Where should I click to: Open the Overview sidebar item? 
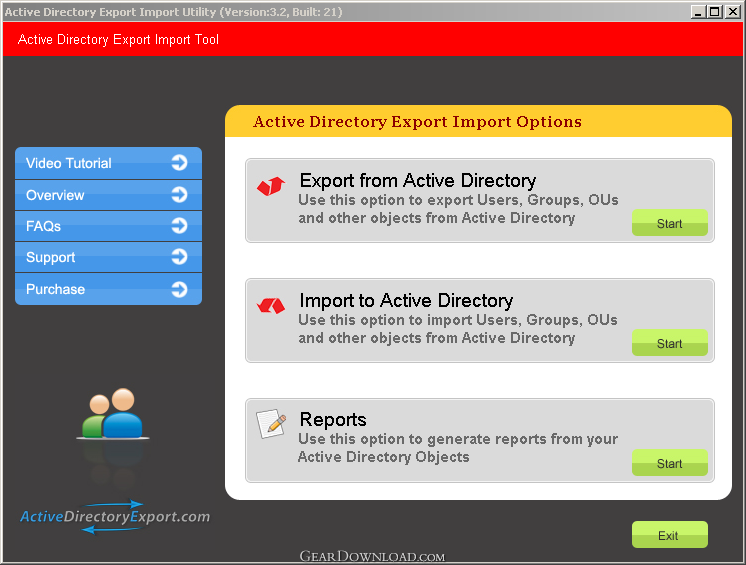pos(108,195)
